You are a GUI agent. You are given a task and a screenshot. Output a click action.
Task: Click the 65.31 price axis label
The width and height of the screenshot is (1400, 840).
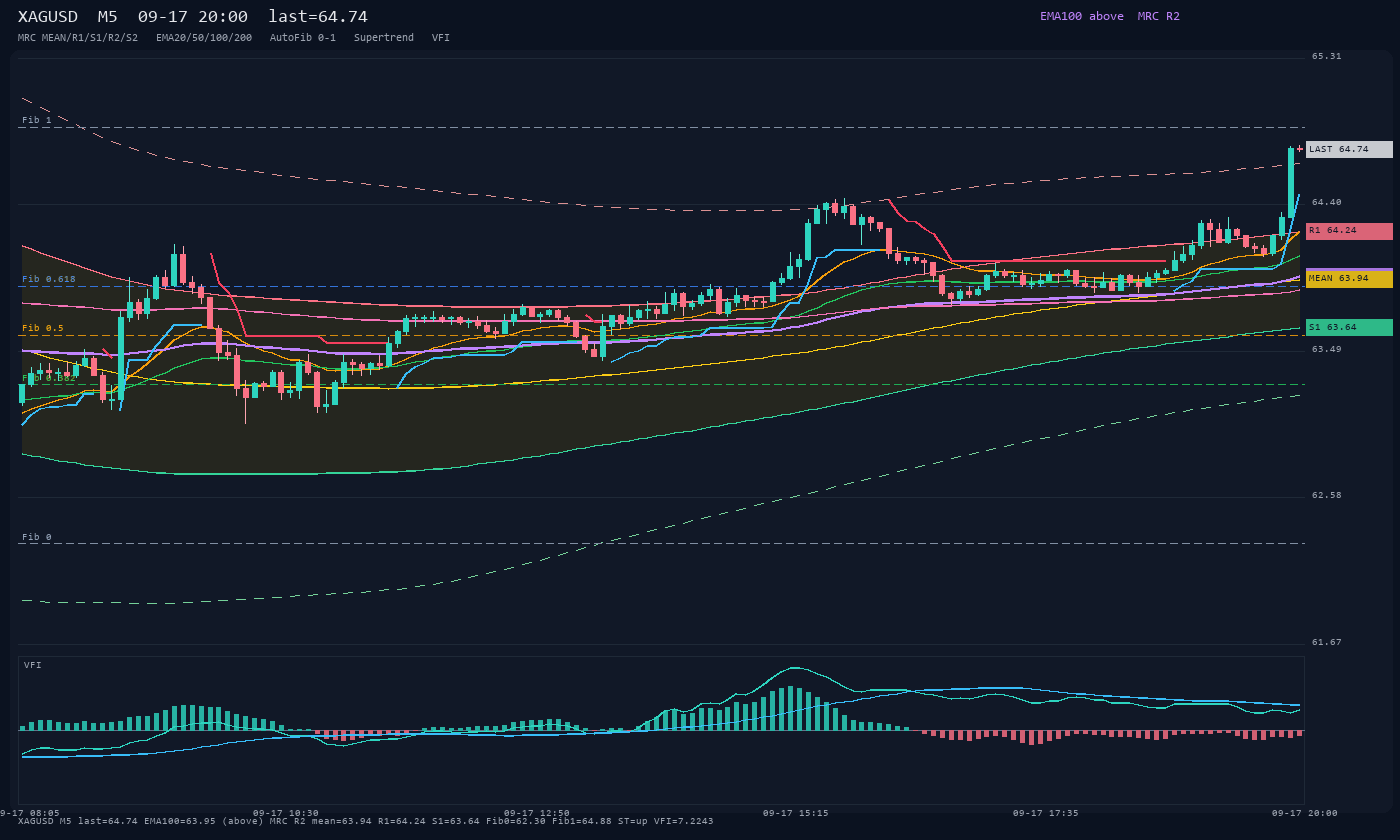point(1327,56)
